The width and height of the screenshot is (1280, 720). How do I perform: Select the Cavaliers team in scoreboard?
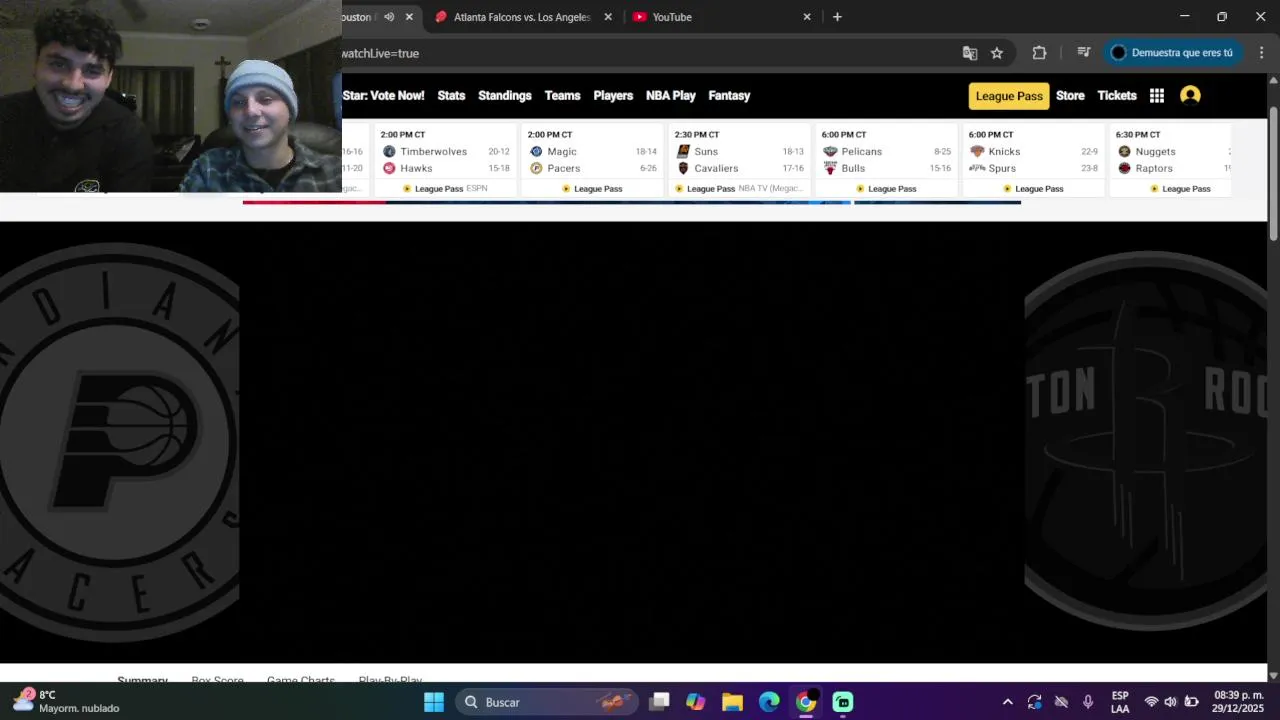(716, 169)
